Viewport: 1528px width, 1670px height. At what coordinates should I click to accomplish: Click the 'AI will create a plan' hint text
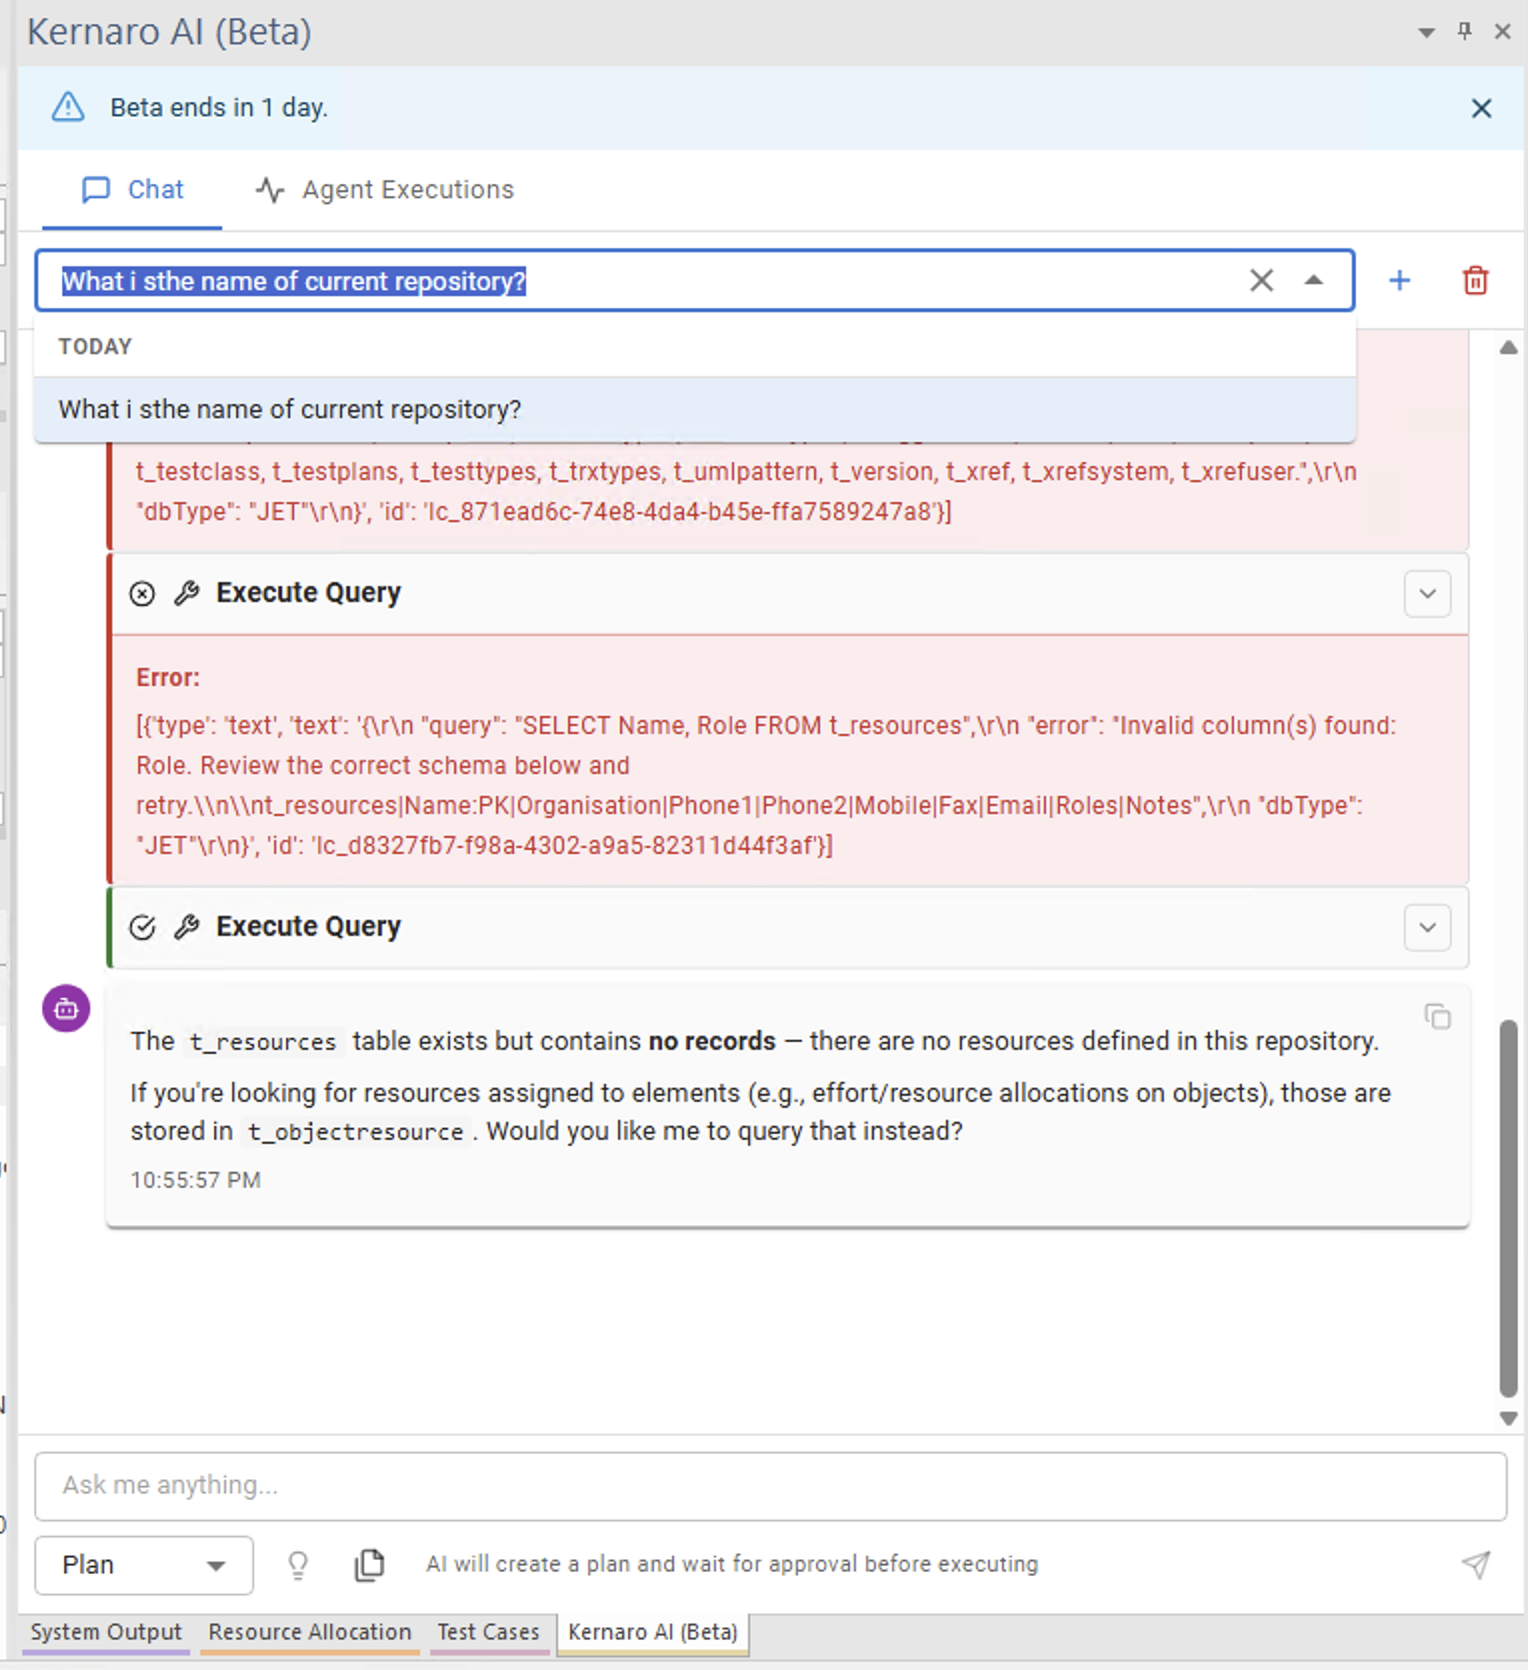[732, 1564]
